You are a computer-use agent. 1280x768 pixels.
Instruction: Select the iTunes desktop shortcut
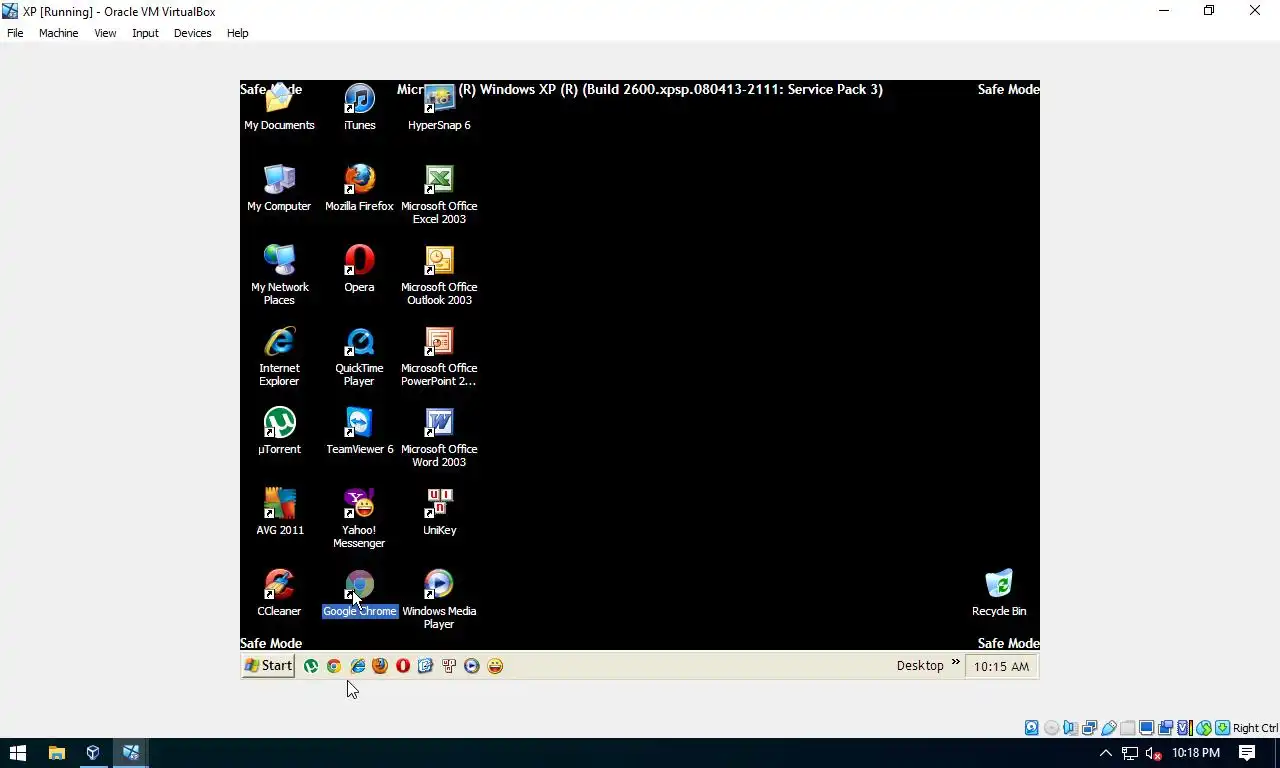(x=359, y=107)
